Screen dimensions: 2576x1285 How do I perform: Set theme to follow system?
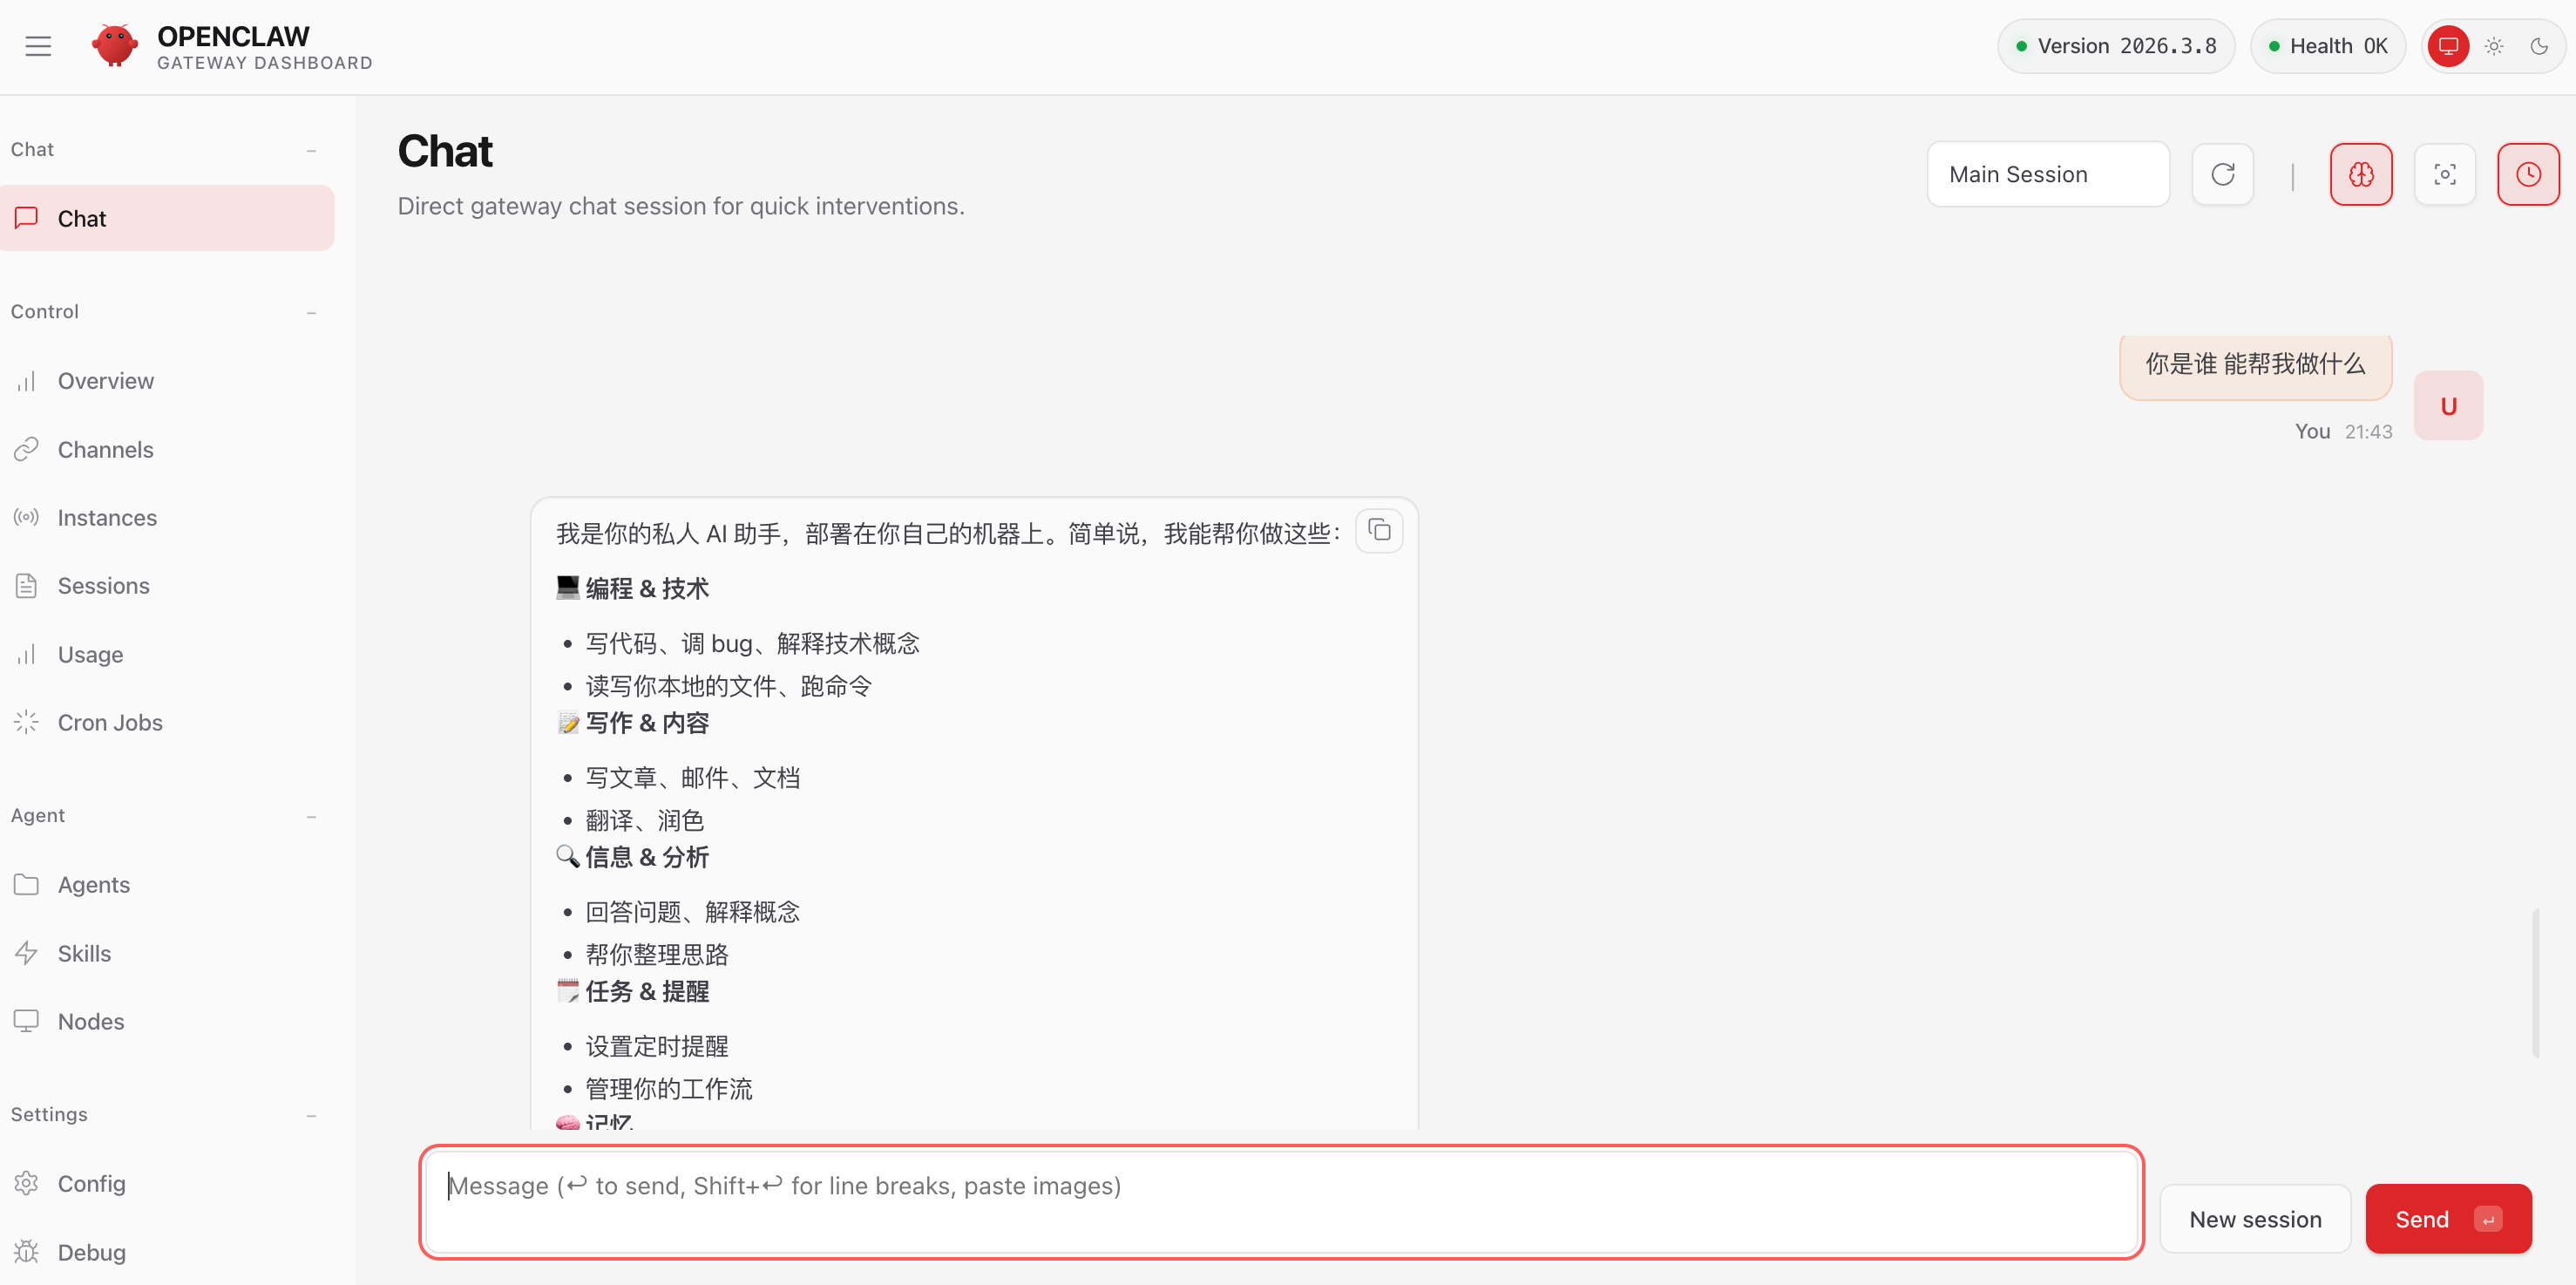pyautogui.click(x=2448, y=45)
